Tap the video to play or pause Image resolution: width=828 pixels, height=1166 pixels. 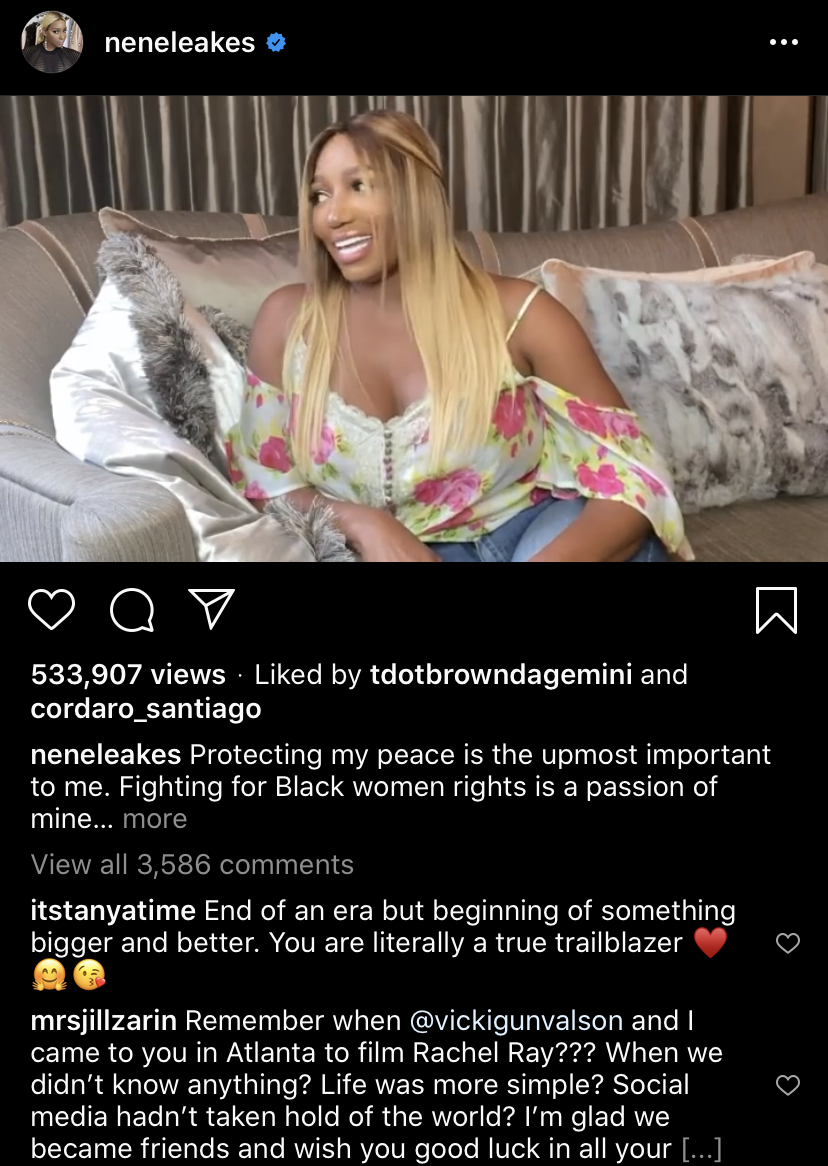[414, 328]
